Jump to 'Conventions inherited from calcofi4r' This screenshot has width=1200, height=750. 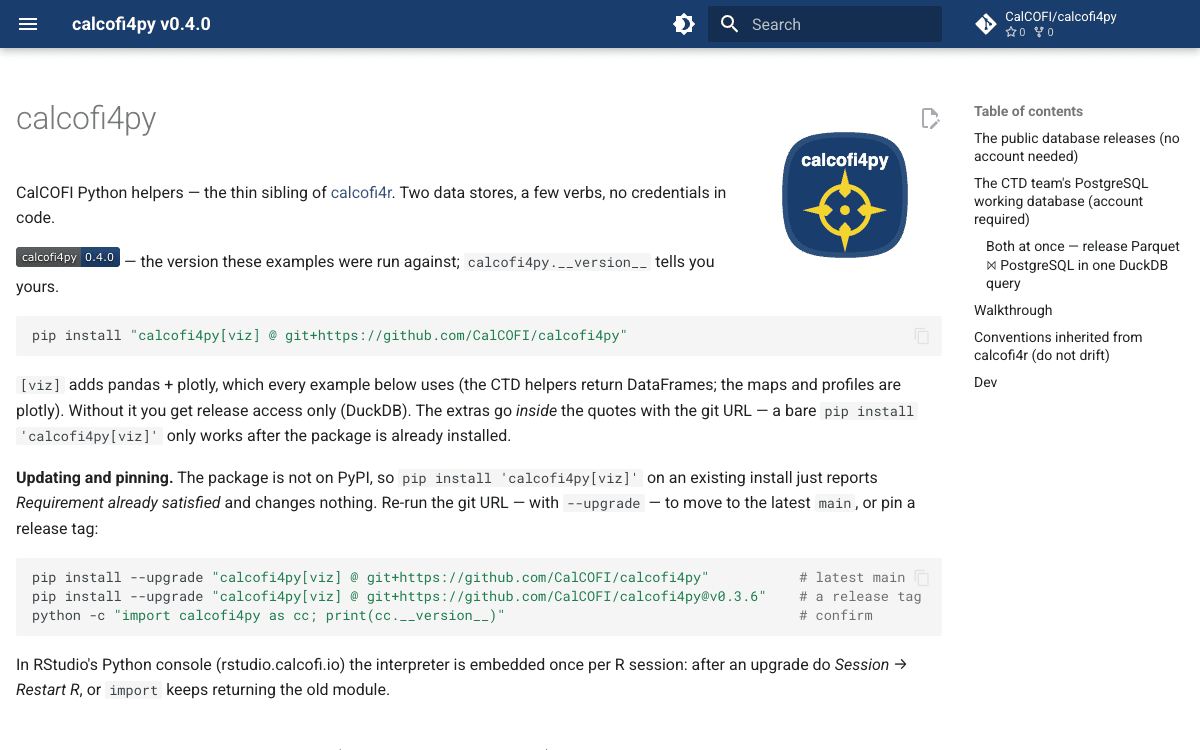(1058, 346)
